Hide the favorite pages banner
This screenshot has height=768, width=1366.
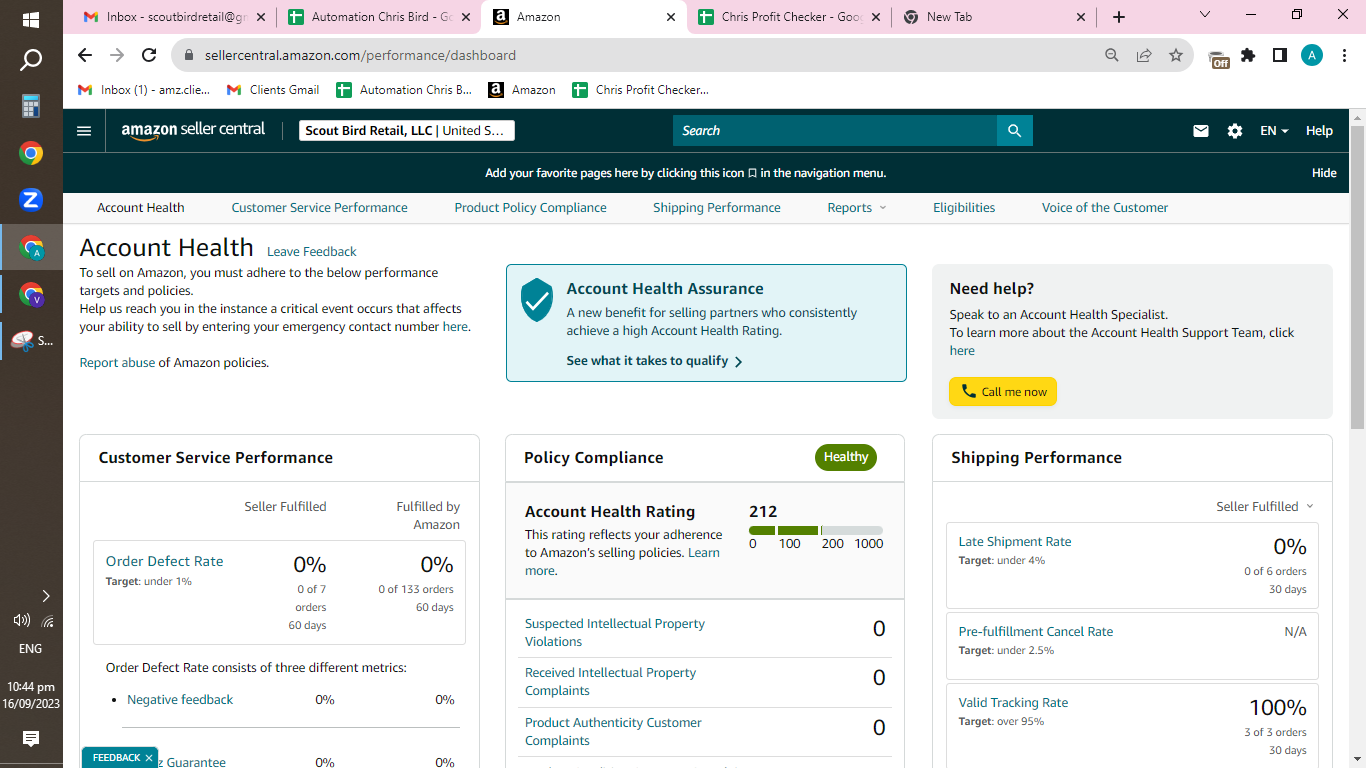tap(1324, 173)
